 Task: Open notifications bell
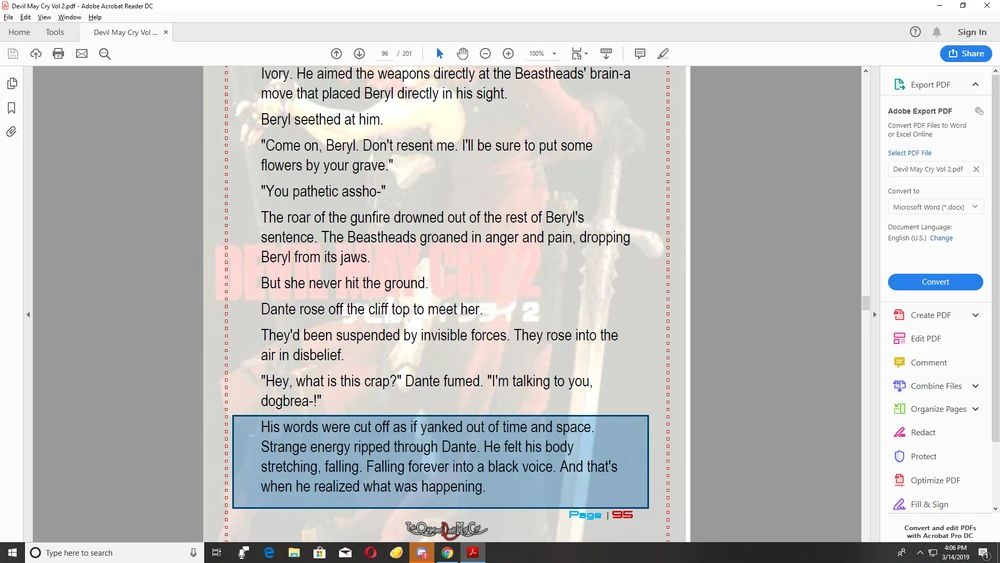tap(937, 32)
